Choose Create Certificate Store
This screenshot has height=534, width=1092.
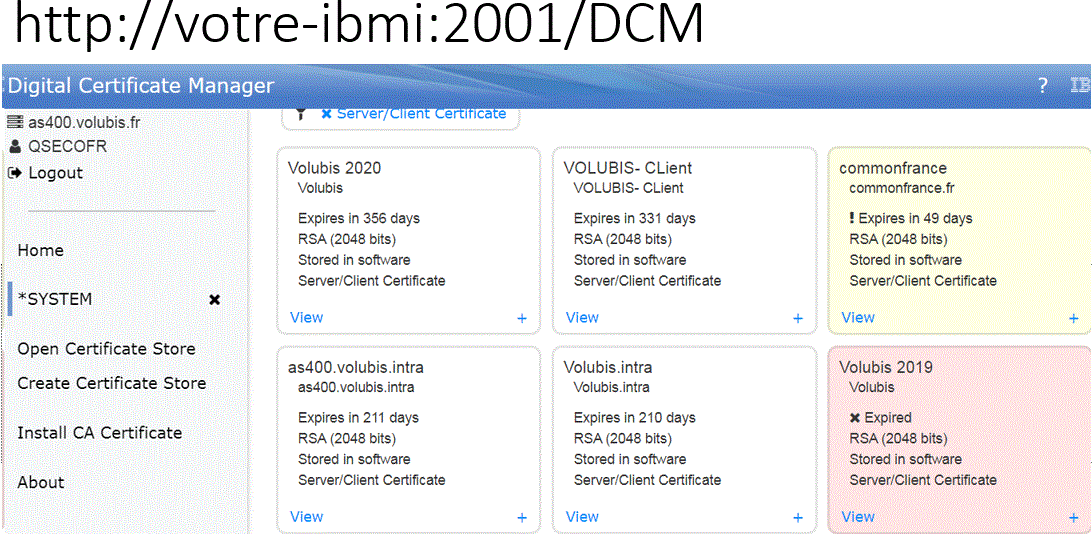click(x=111, y=383)
